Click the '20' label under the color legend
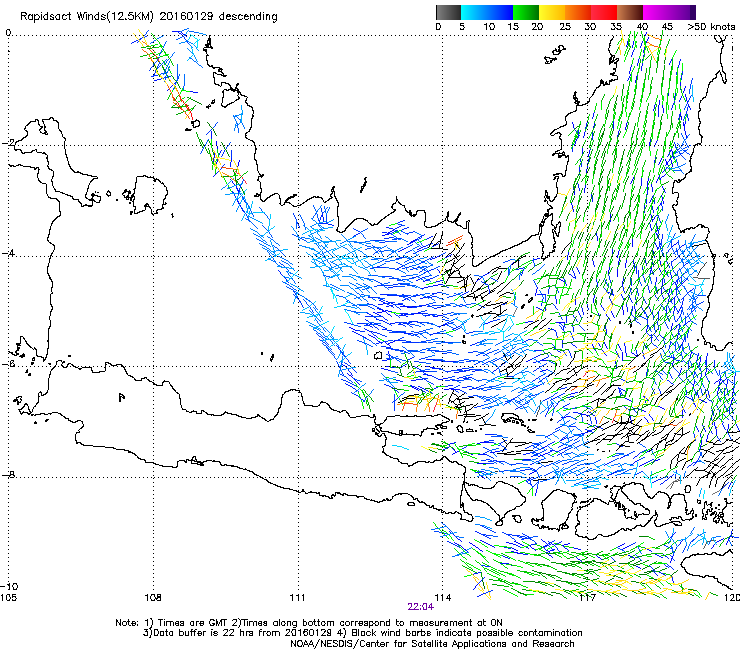The height and width of the screenshot is (650, 740). (x=537, y=27)
